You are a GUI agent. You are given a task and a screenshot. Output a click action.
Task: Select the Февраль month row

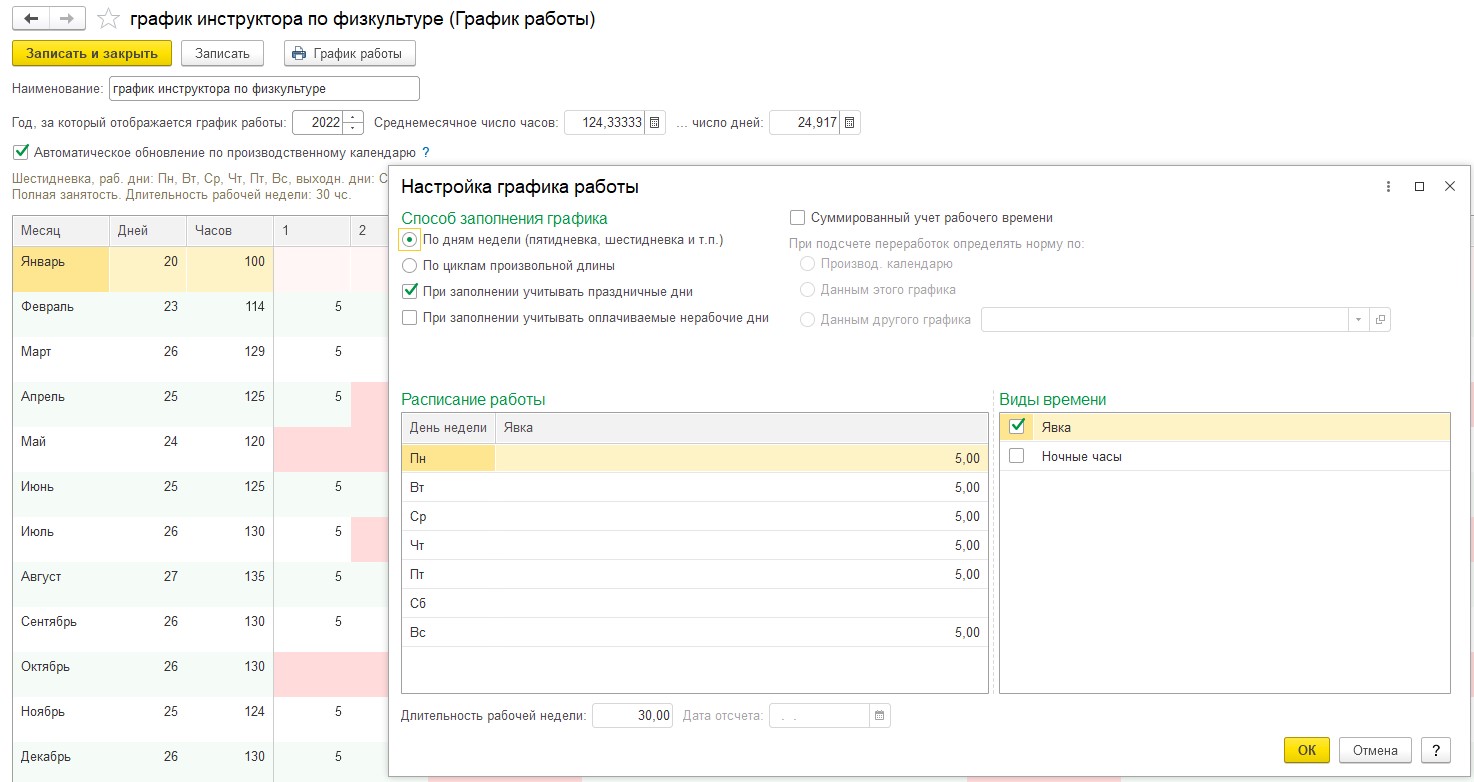pos(200,314)
